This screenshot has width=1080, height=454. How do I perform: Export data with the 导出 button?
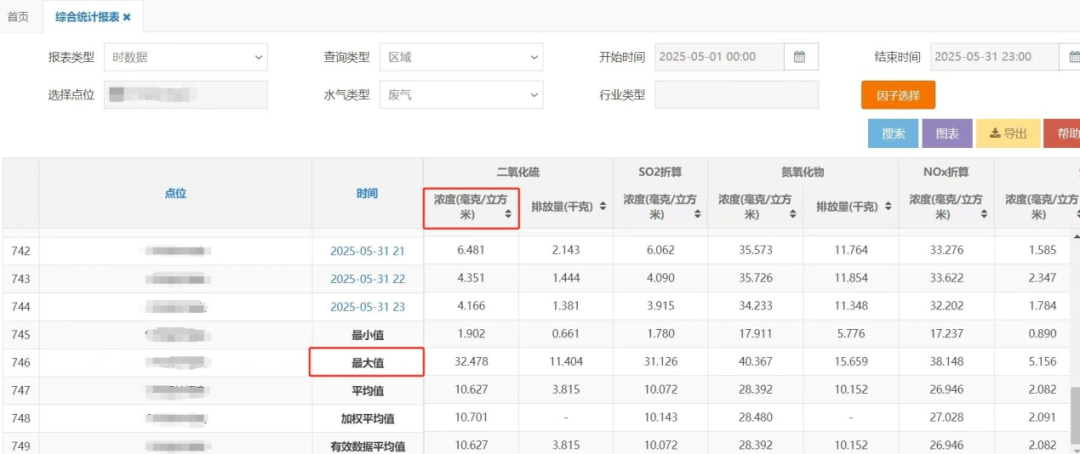coord(1008,133)
